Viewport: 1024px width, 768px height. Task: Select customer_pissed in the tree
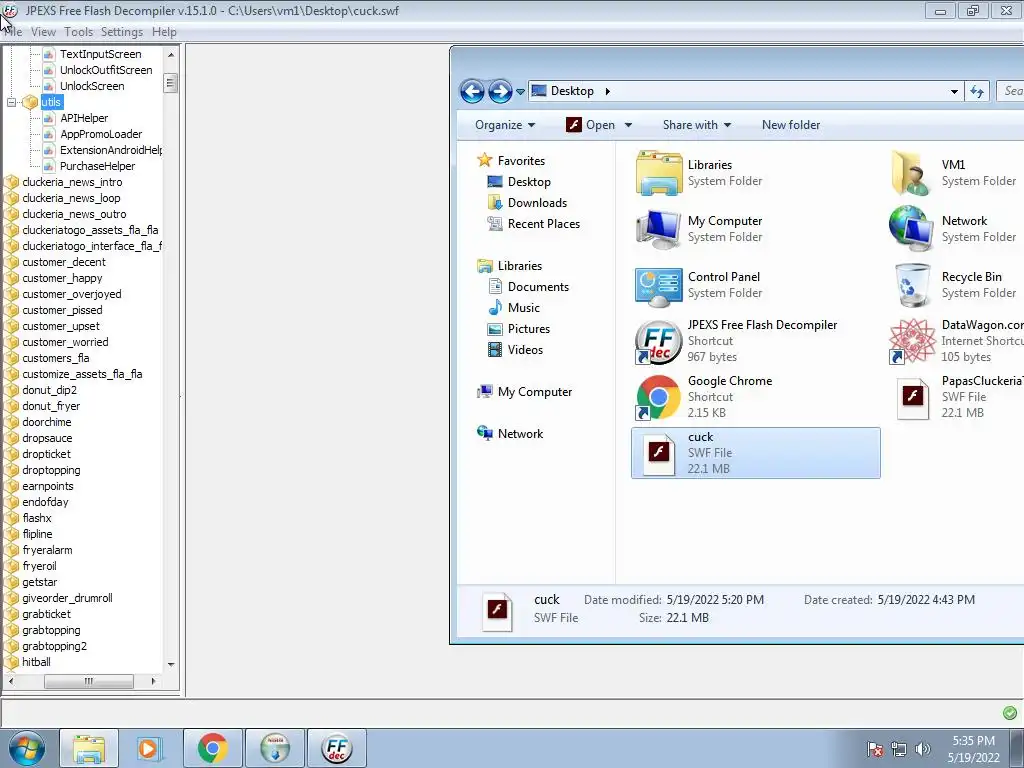62,310
